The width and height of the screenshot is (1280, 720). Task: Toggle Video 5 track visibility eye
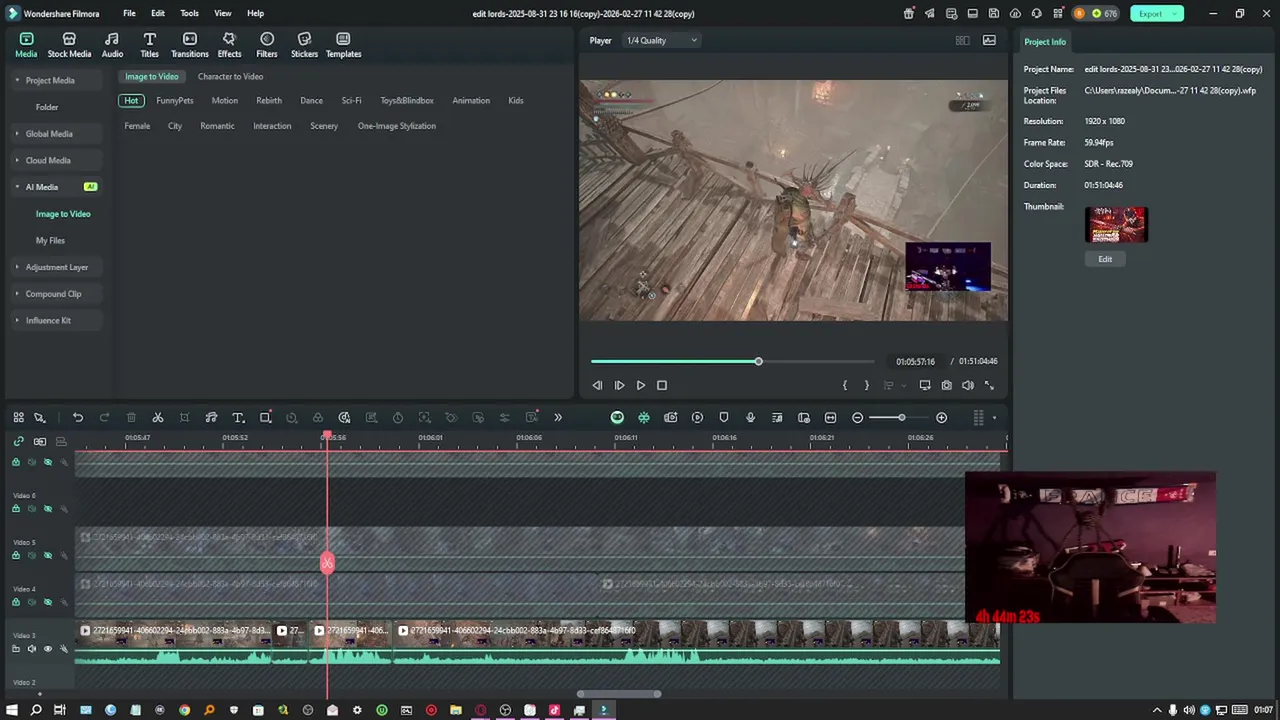point(47,556)
